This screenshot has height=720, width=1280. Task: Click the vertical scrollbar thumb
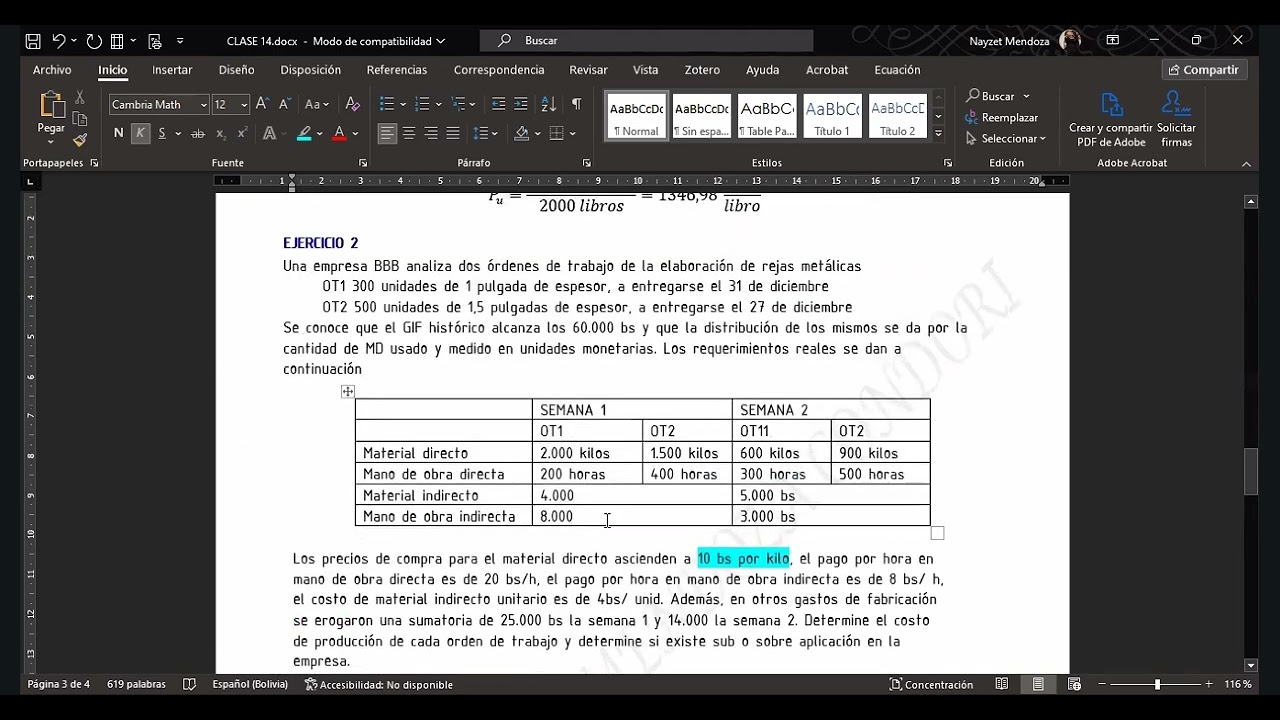tap(1251, 472)
